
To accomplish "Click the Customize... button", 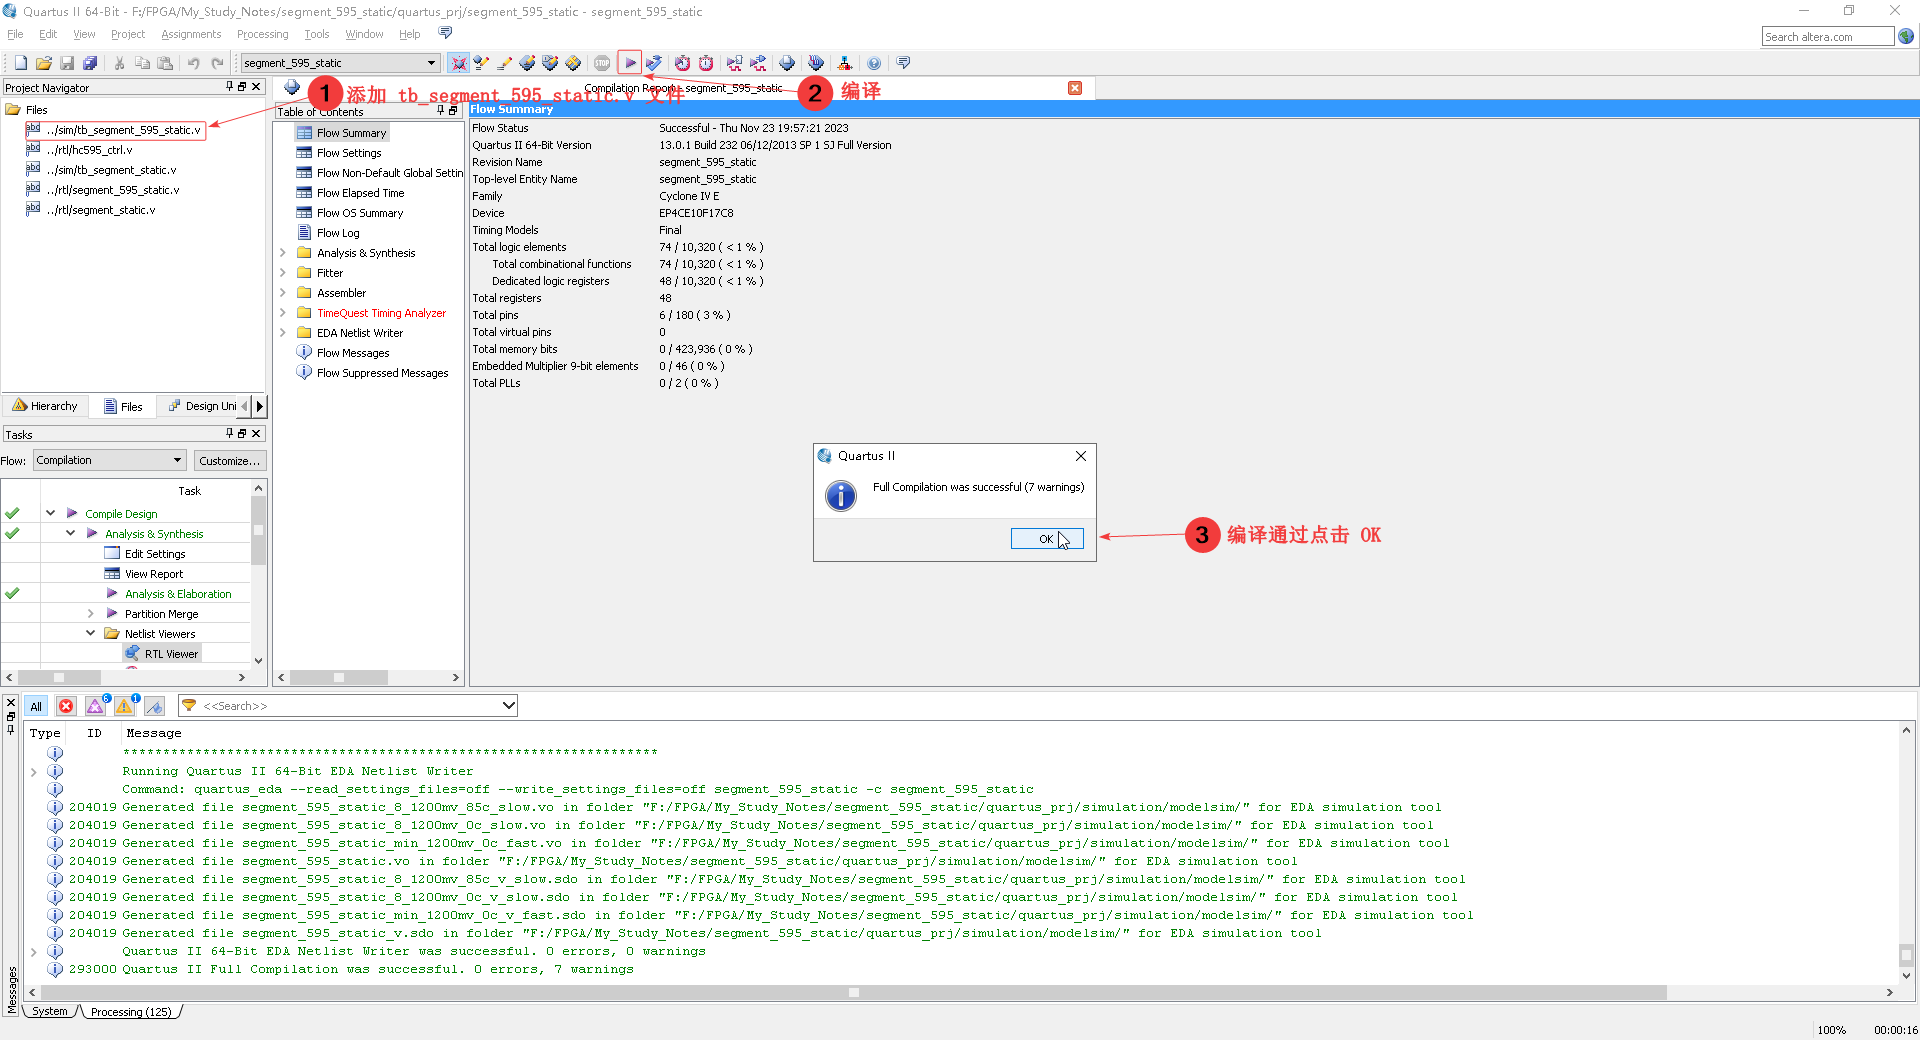I will (229, 460).
